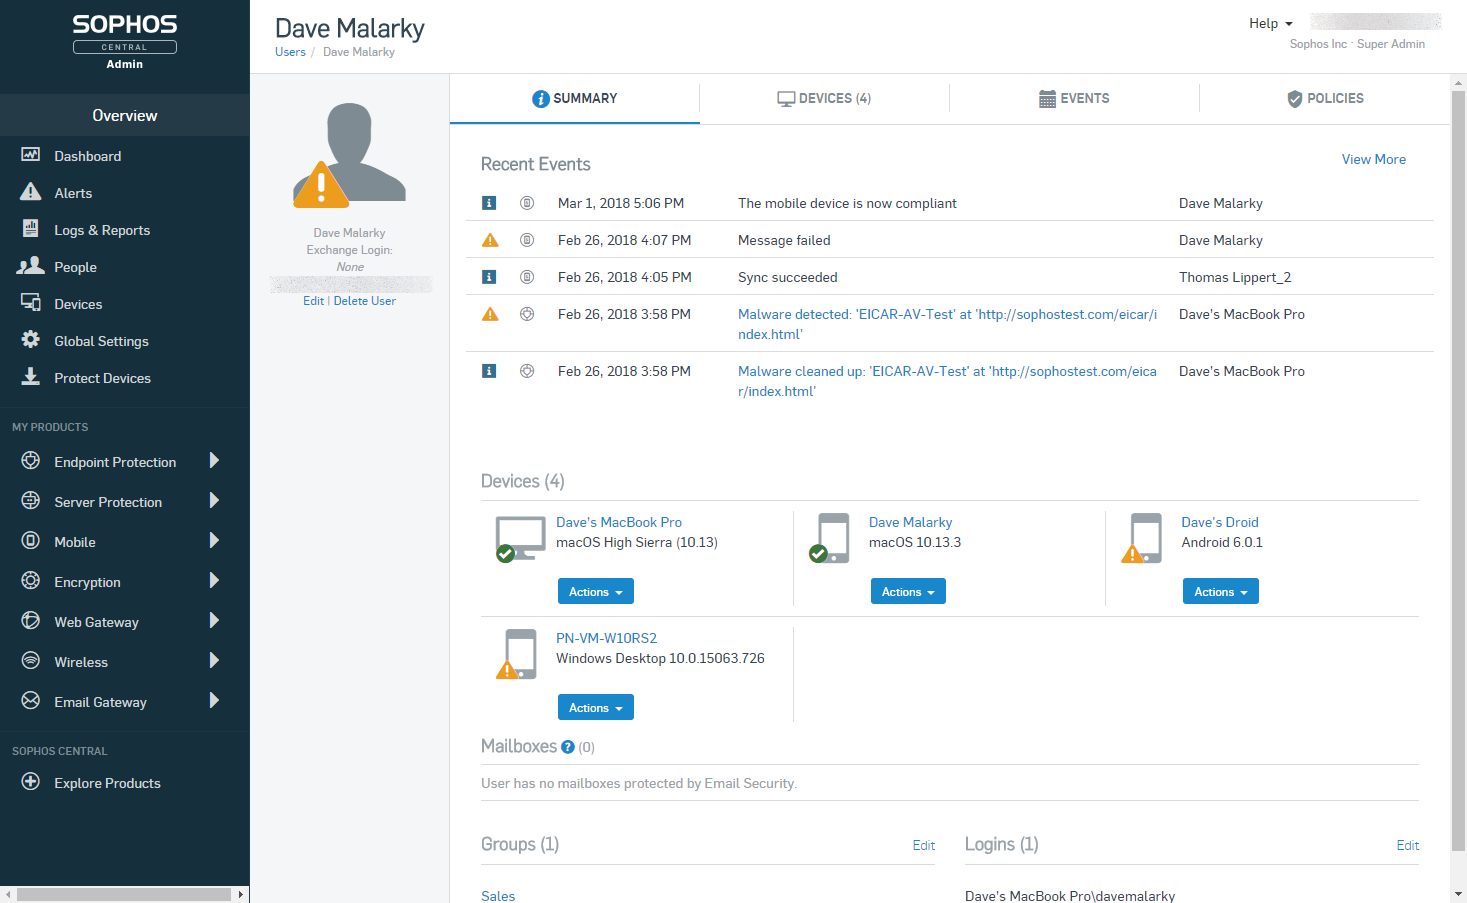The height and width of the screenshot is (903, 1467).
Task: Expand the Endpoint Protection submenu arrow
Action: [214, 461]
